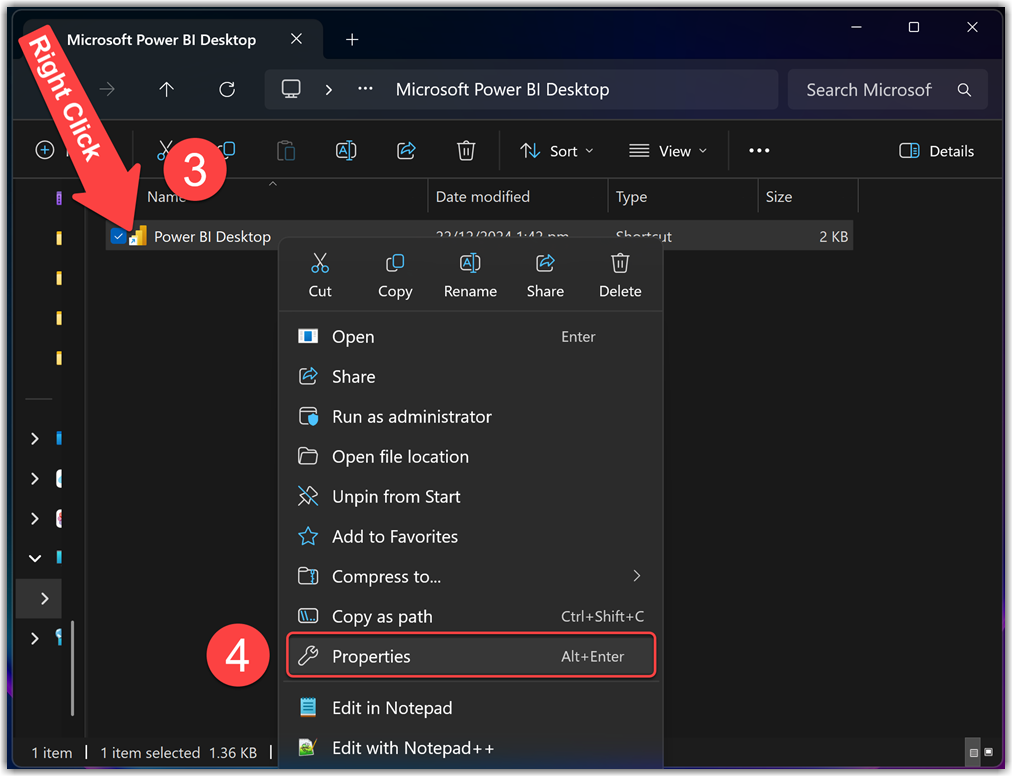Switch to large icons view in status bar
1013x777 pixels.
pos(988,752)
